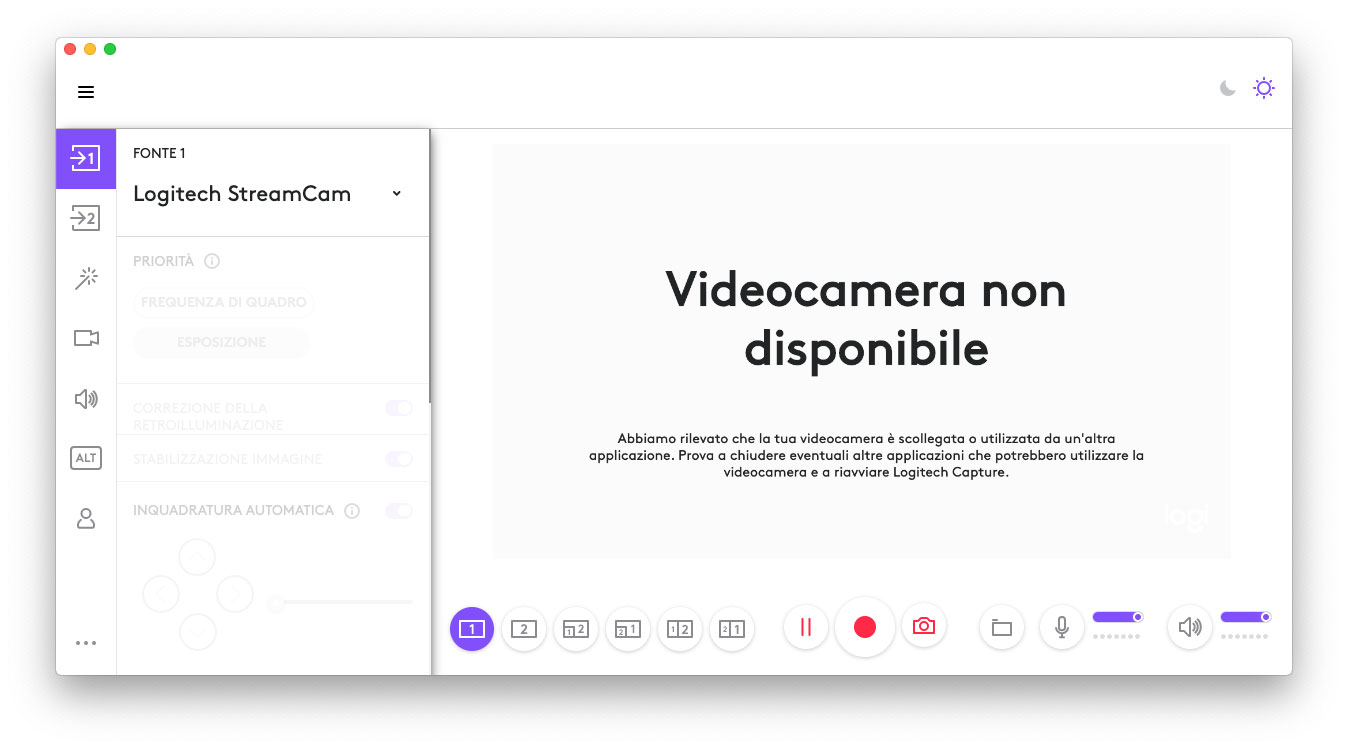
Task: Switch to dark mode moon icon
Action: 1228,88
